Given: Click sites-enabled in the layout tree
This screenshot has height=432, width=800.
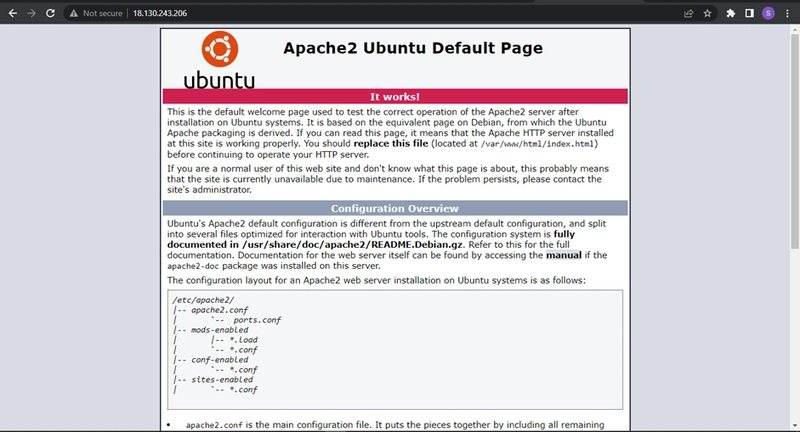Looking at the screenshot, I should pyautogui.click(x=222, y=379).
